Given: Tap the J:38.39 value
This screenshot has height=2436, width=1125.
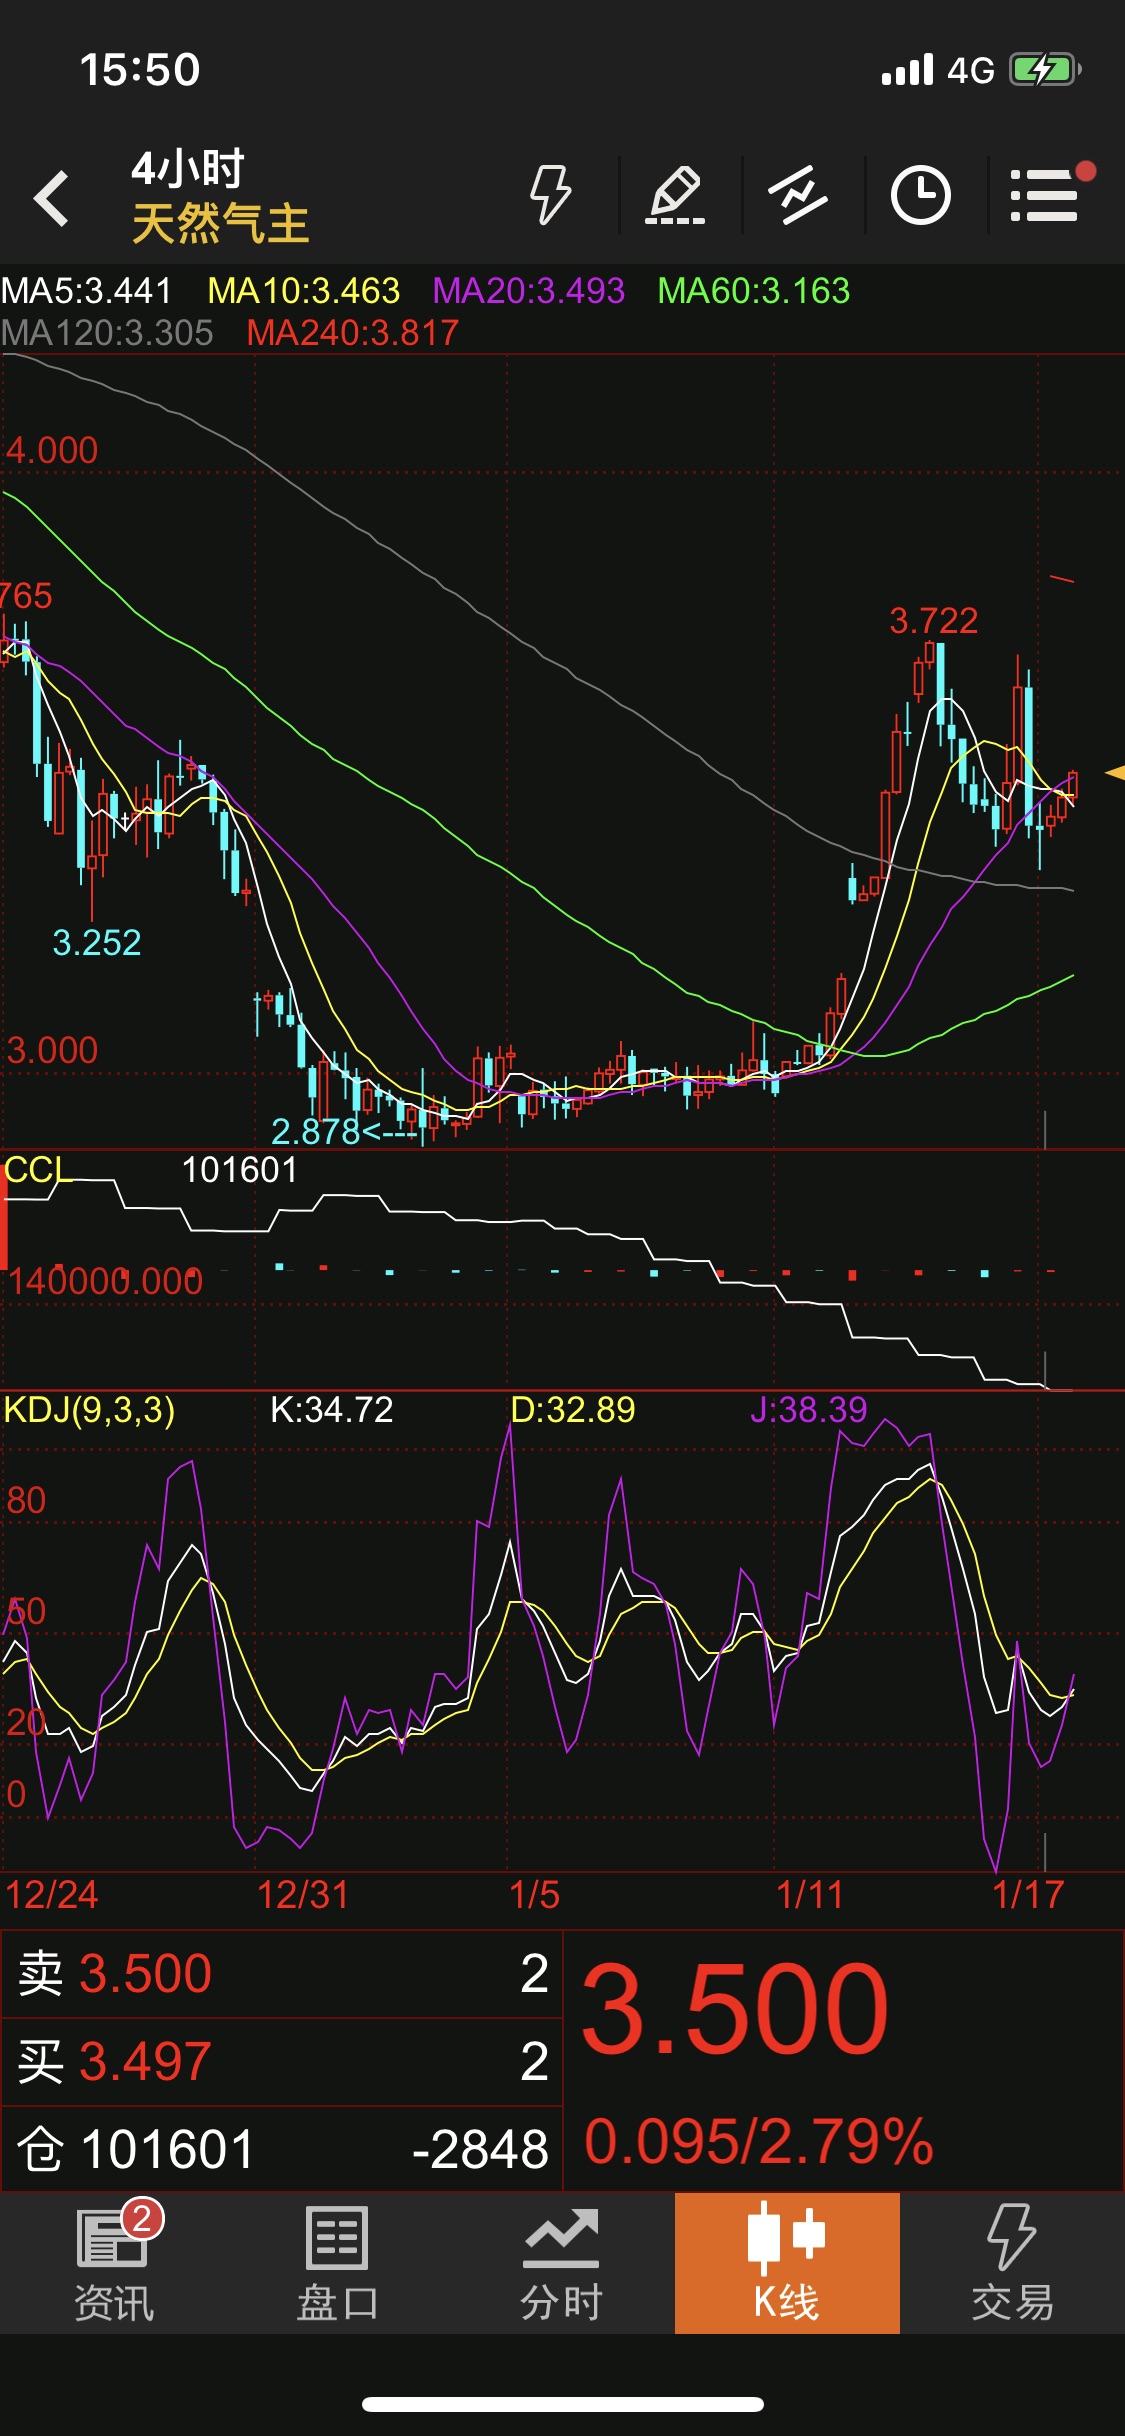Looking at the screenshot, I should (x=809, y=1410).
